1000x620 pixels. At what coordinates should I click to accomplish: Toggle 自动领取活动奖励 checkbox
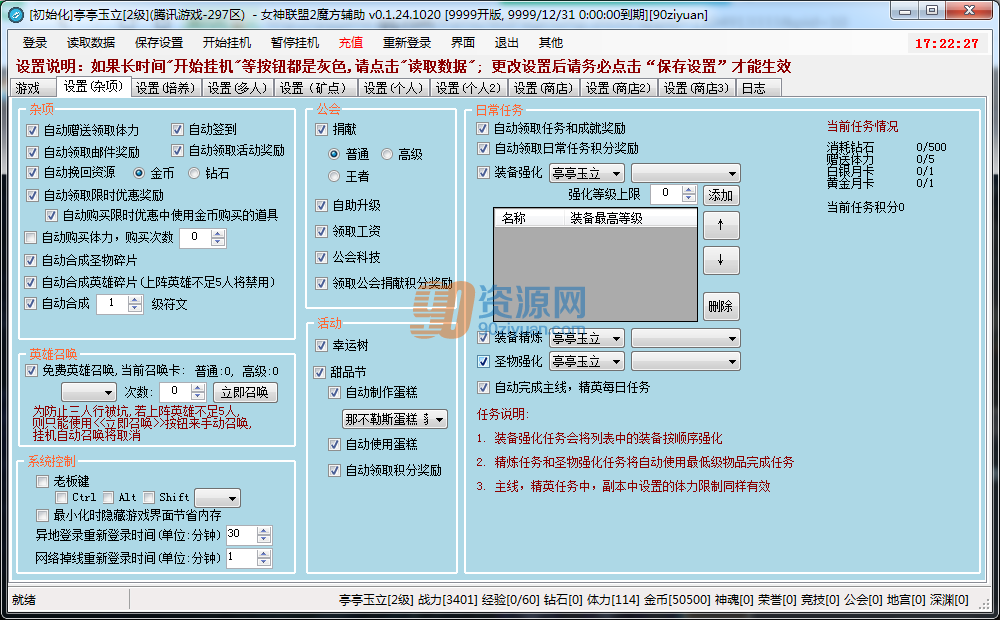177,151
